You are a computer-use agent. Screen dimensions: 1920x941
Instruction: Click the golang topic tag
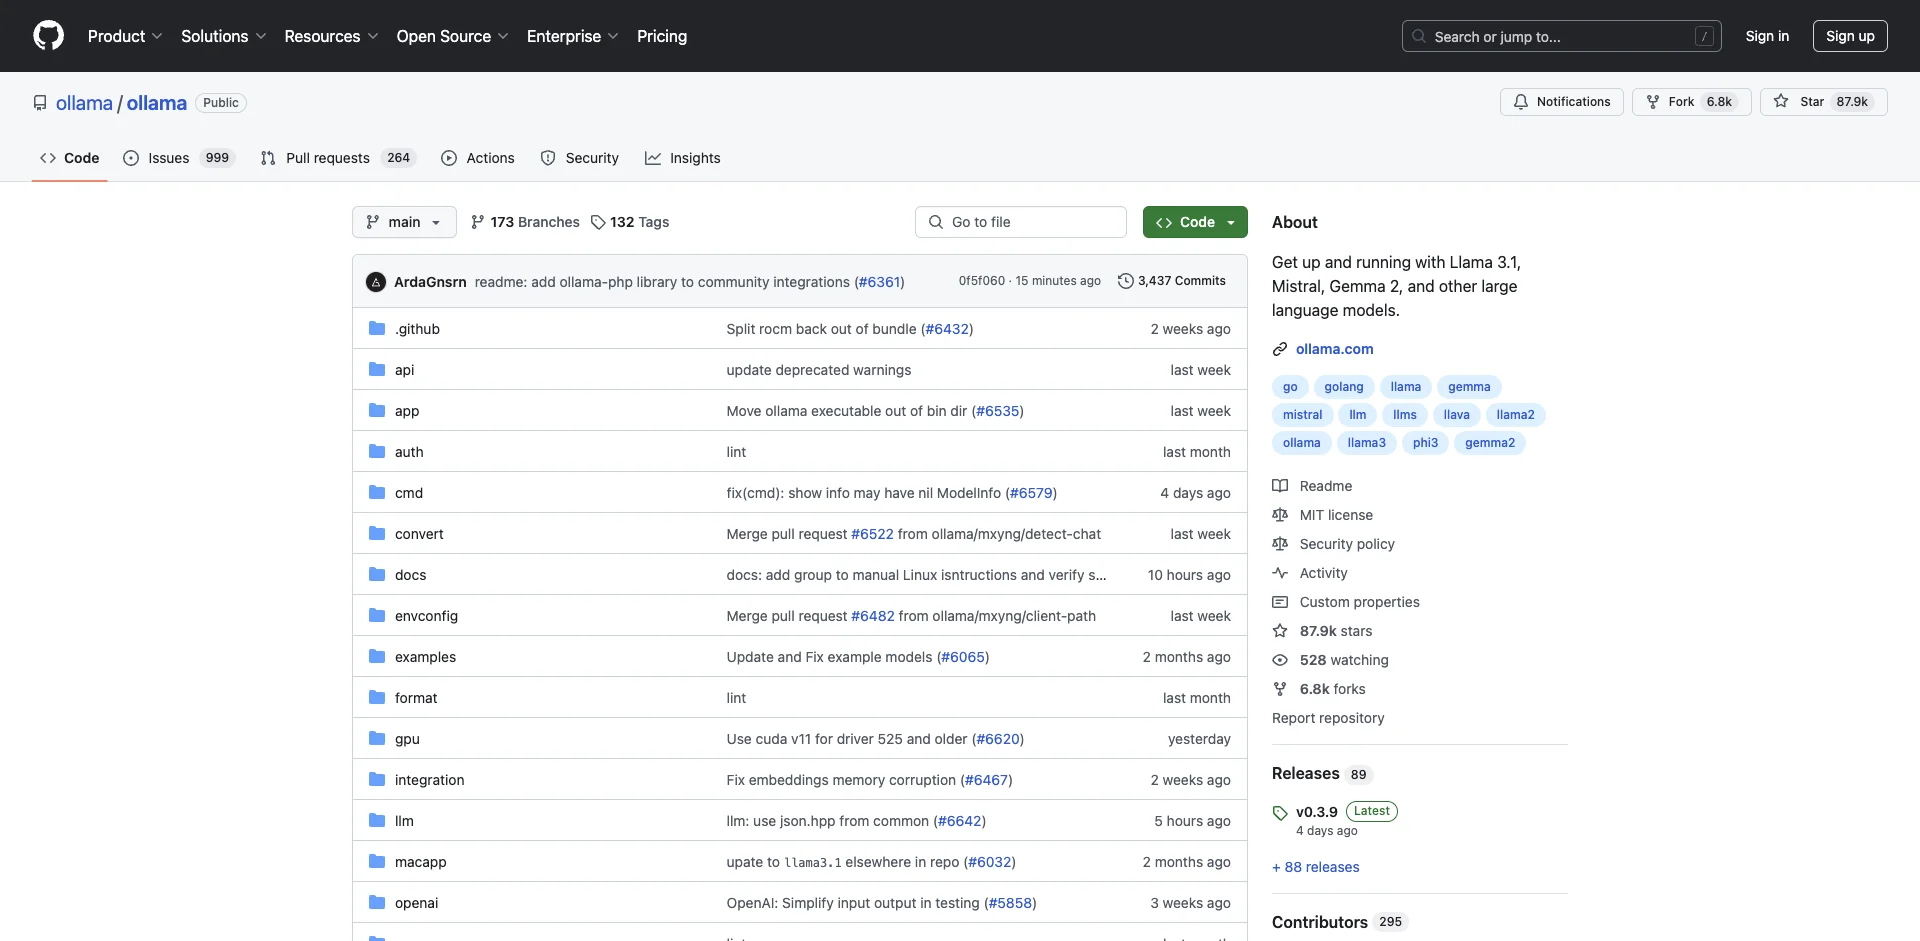pos(1344,387)
